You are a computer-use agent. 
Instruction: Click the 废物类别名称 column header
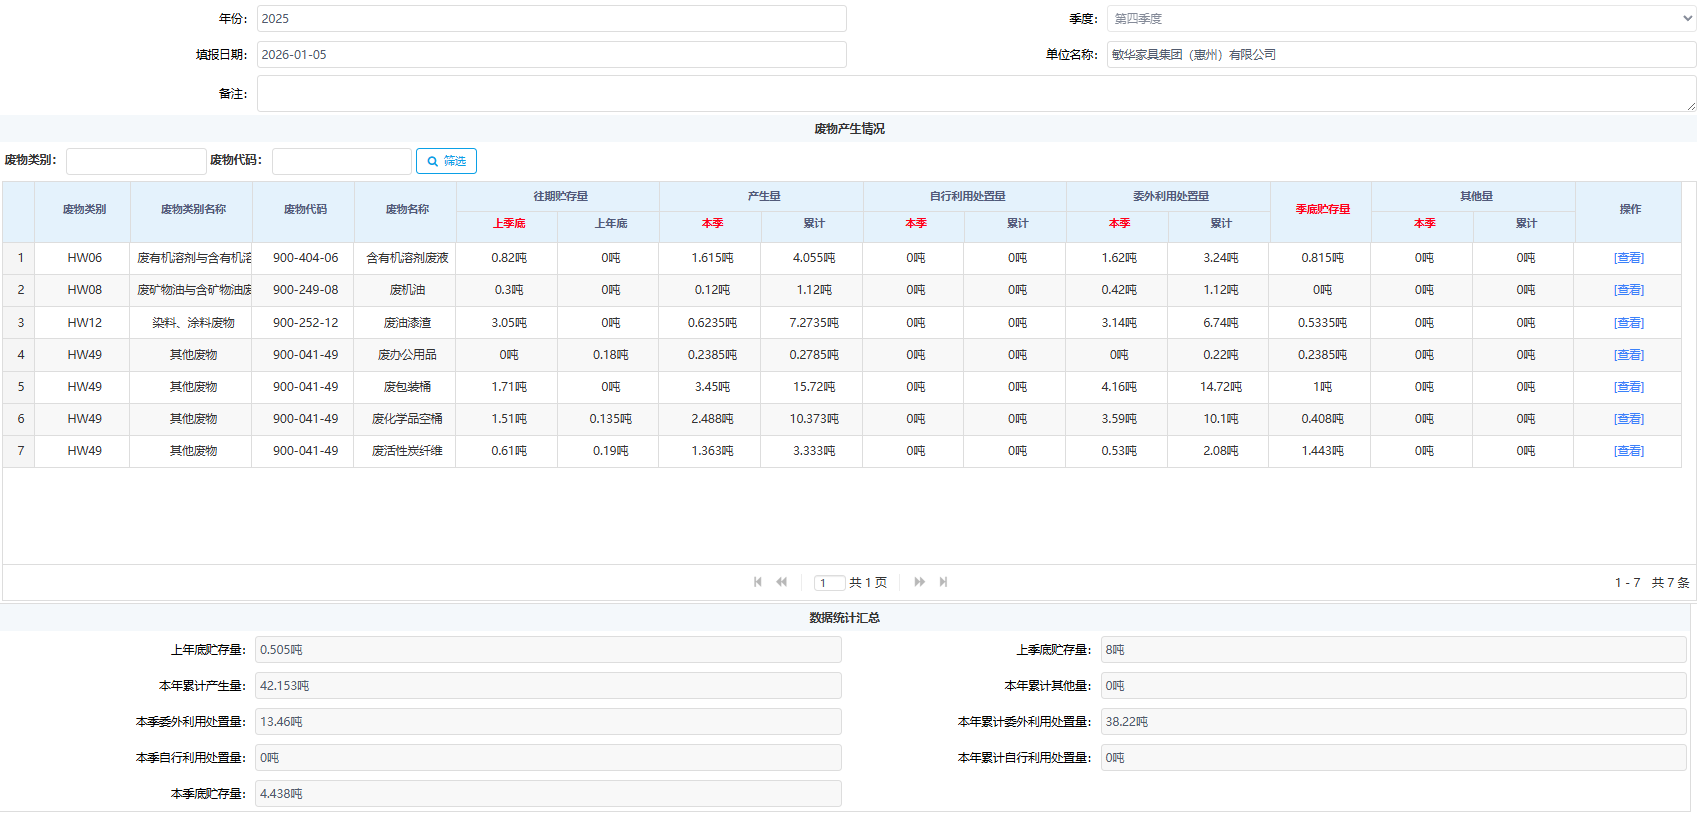pos(193,210)
